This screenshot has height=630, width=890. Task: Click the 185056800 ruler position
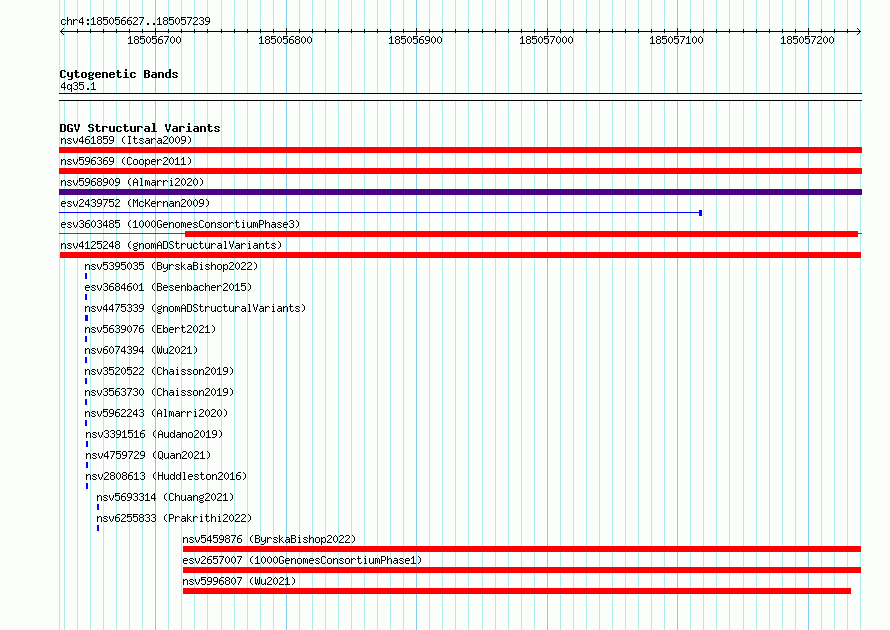(x=285, y=40)
